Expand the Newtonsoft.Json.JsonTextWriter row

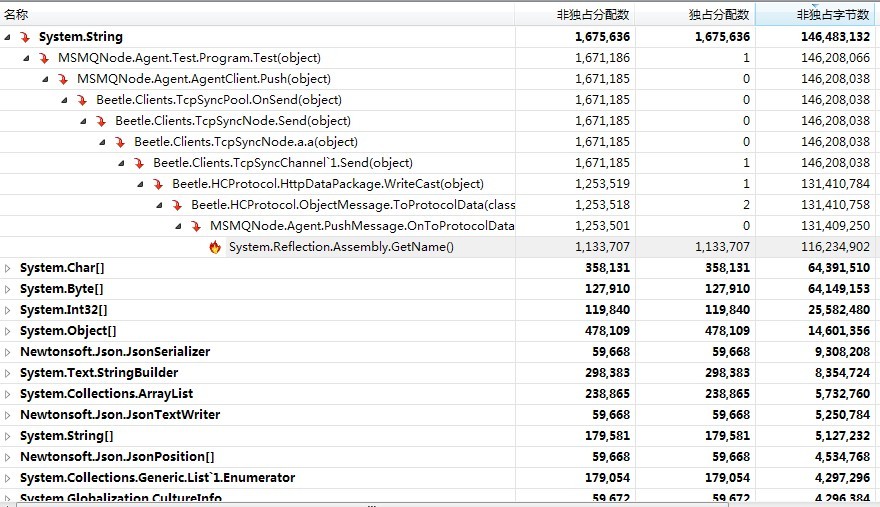pos(7,415)
